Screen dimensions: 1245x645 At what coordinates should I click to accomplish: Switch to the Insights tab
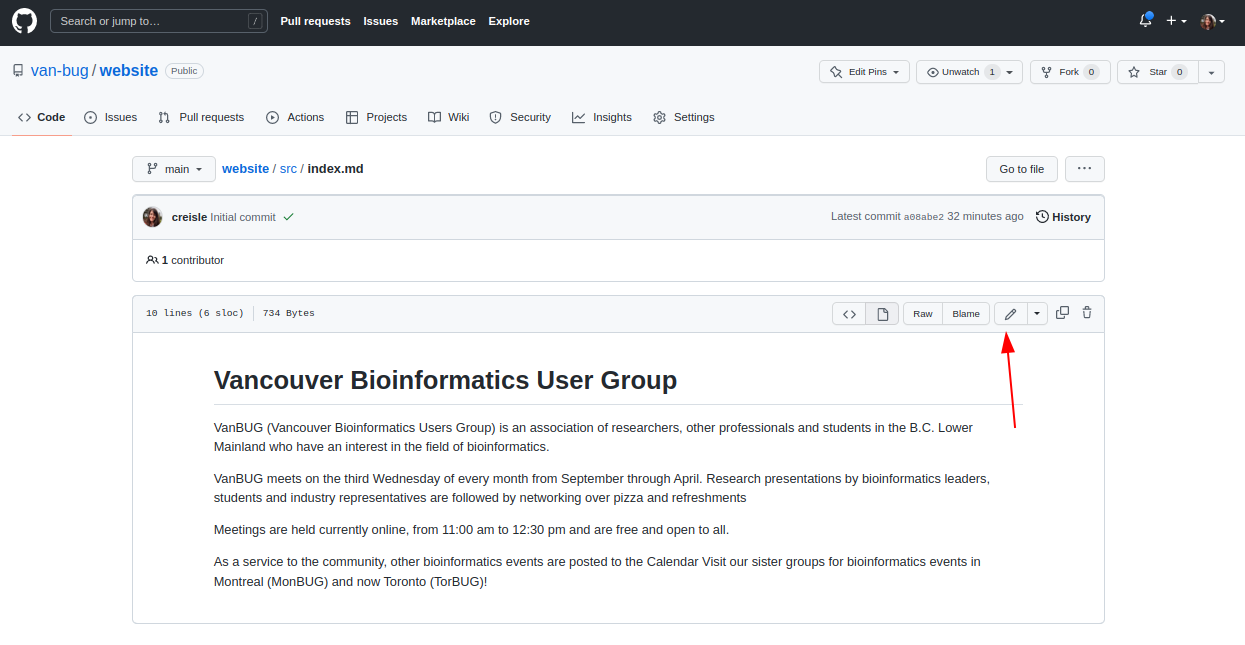[x=602, y=117]
